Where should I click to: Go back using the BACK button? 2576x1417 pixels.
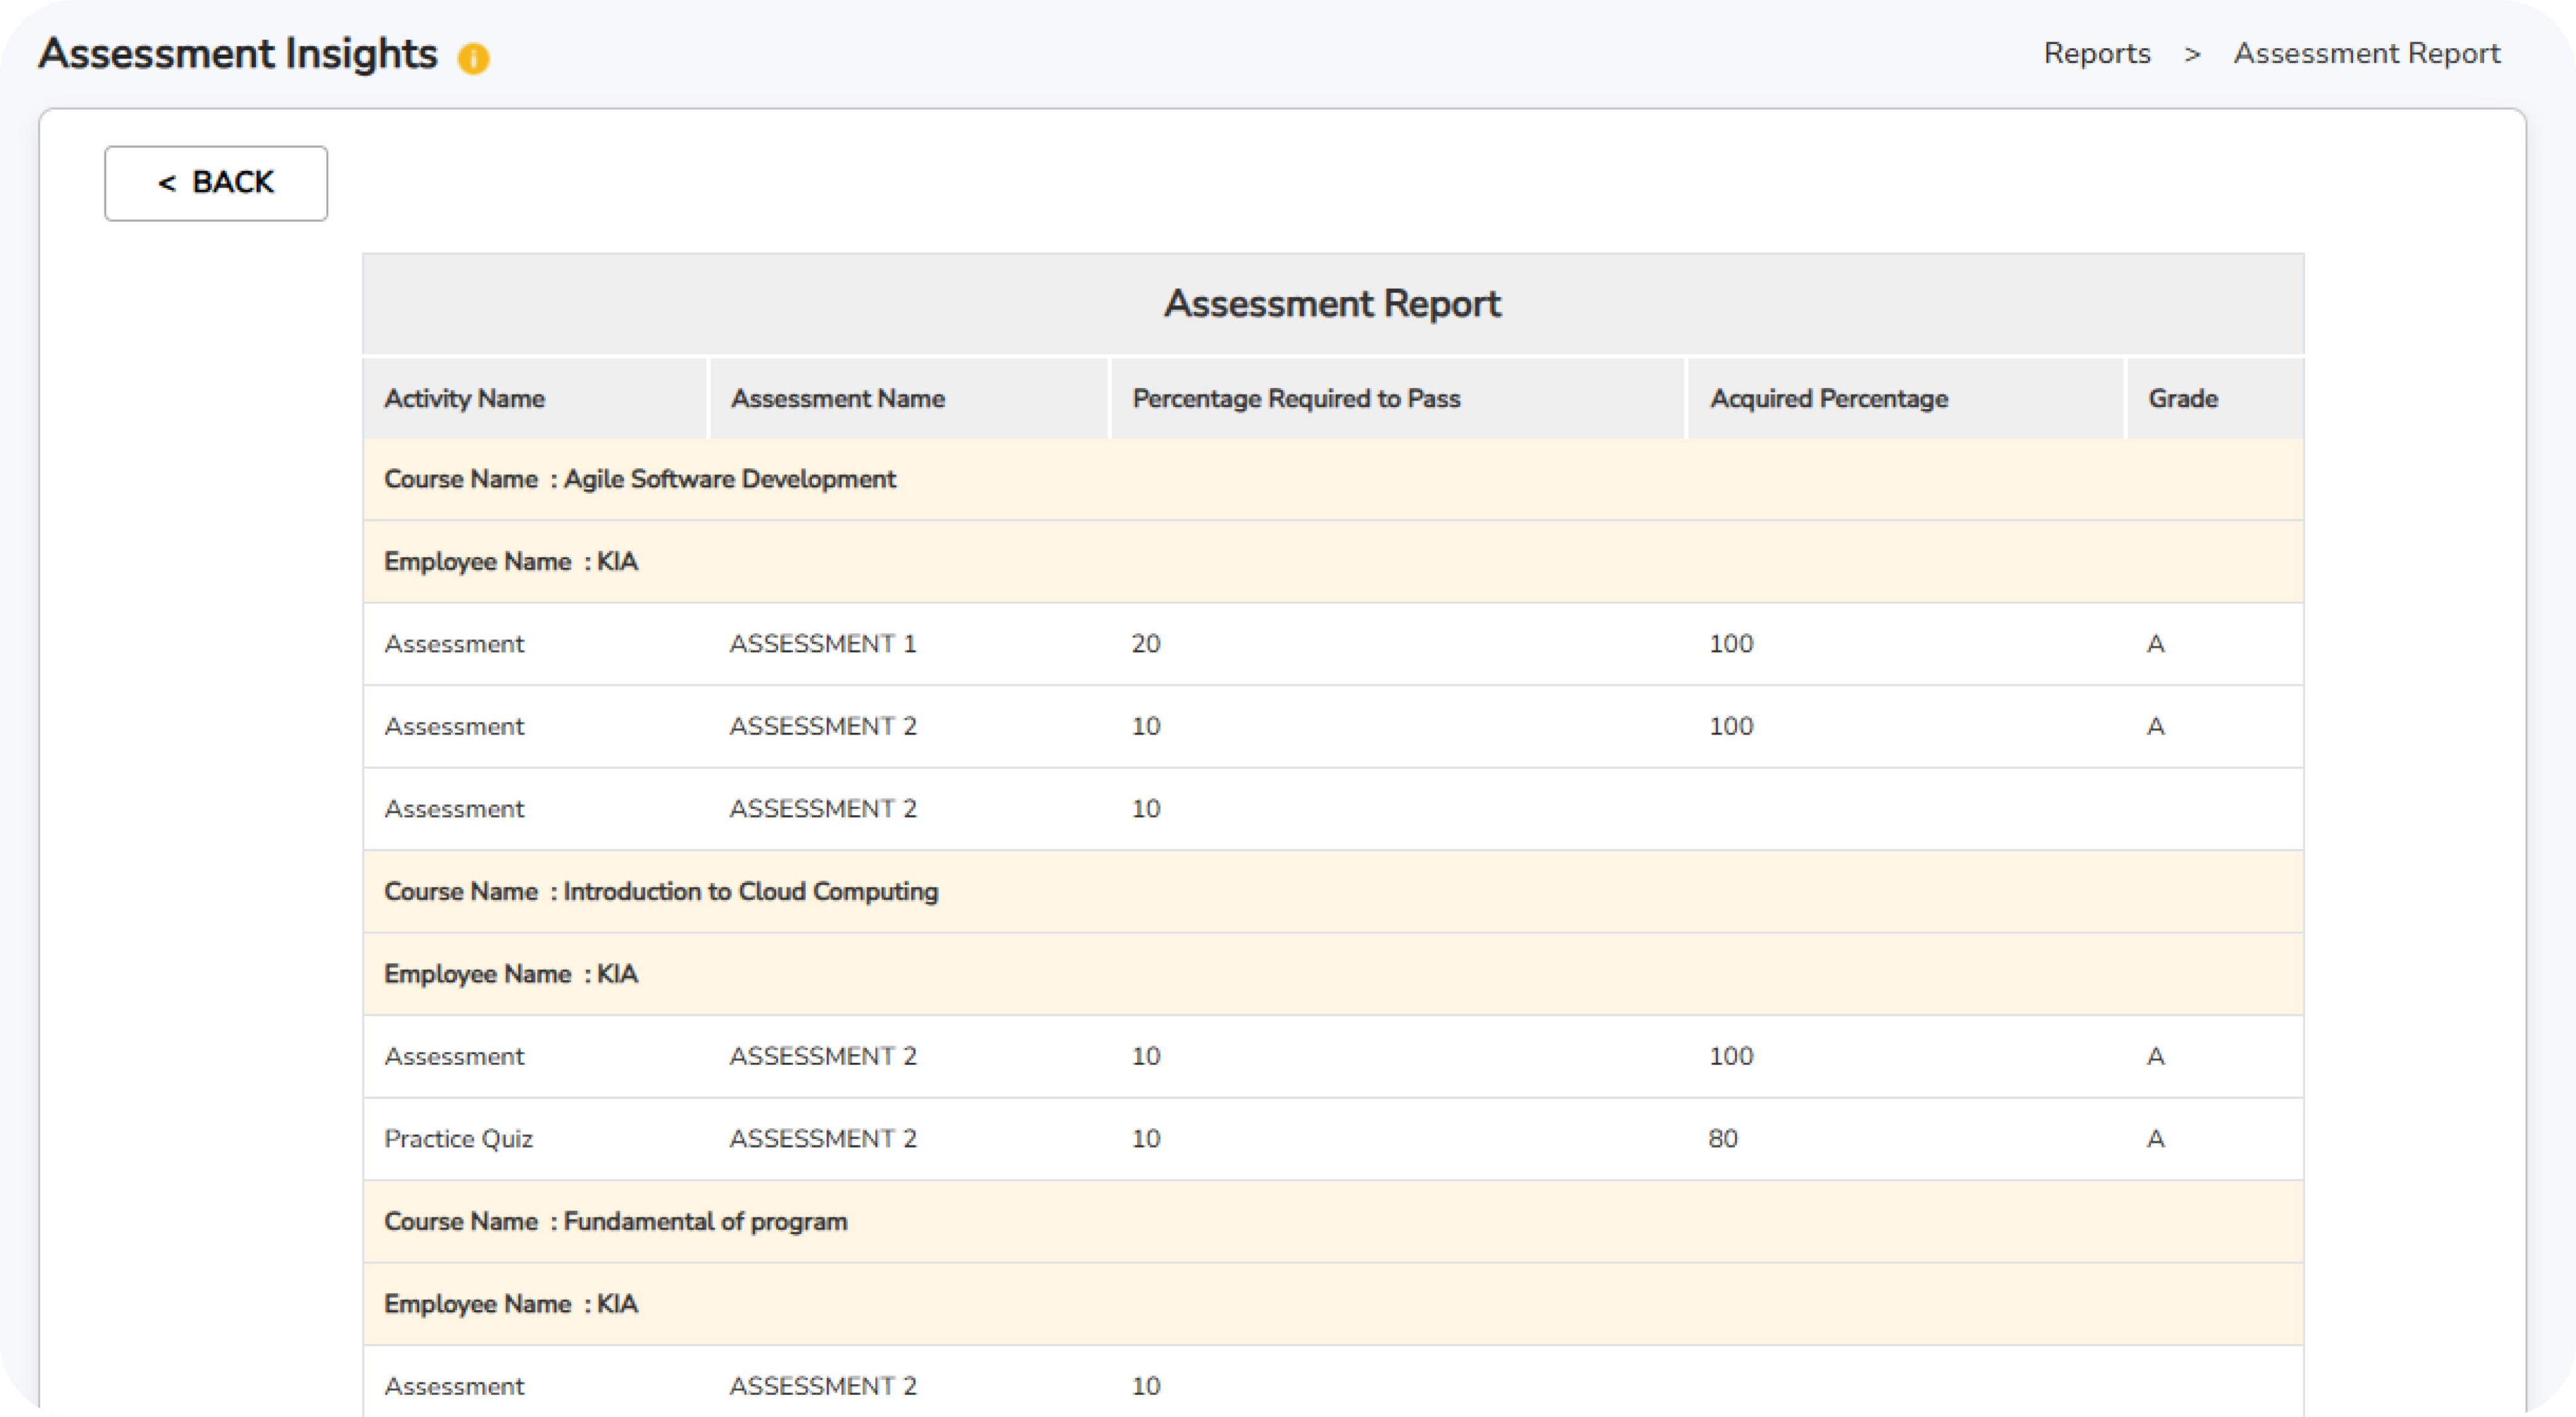coord(216,183)
